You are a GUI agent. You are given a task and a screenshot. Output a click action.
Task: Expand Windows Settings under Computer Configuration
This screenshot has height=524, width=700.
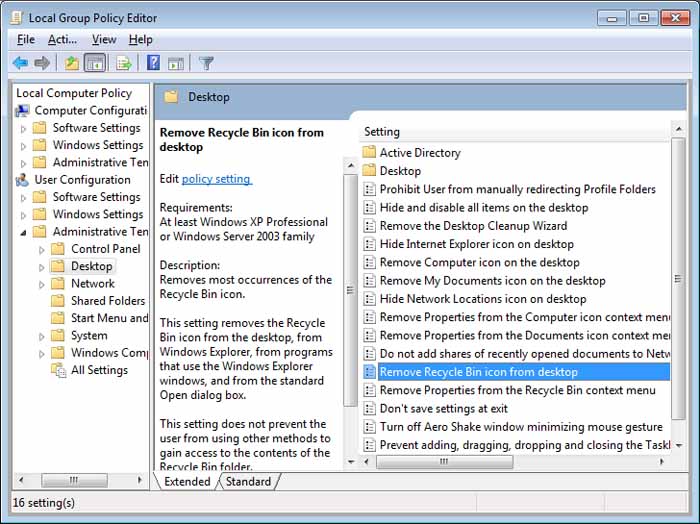[24, 146]
